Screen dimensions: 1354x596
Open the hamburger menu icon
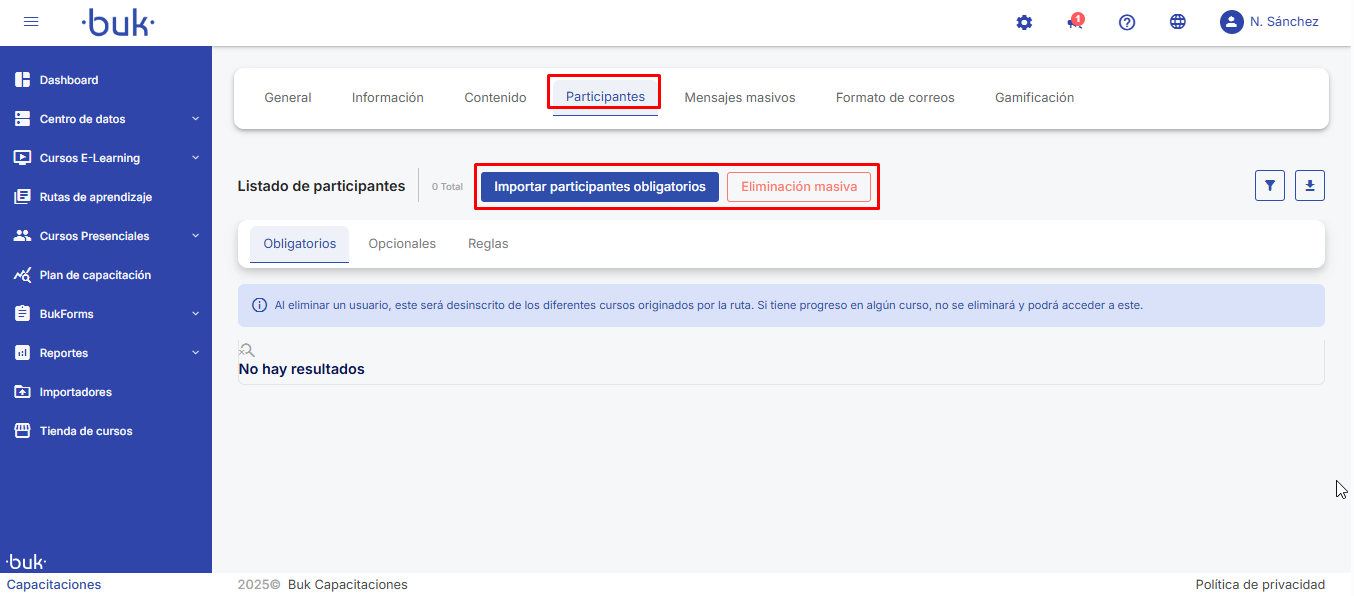[x=31, y=22]
